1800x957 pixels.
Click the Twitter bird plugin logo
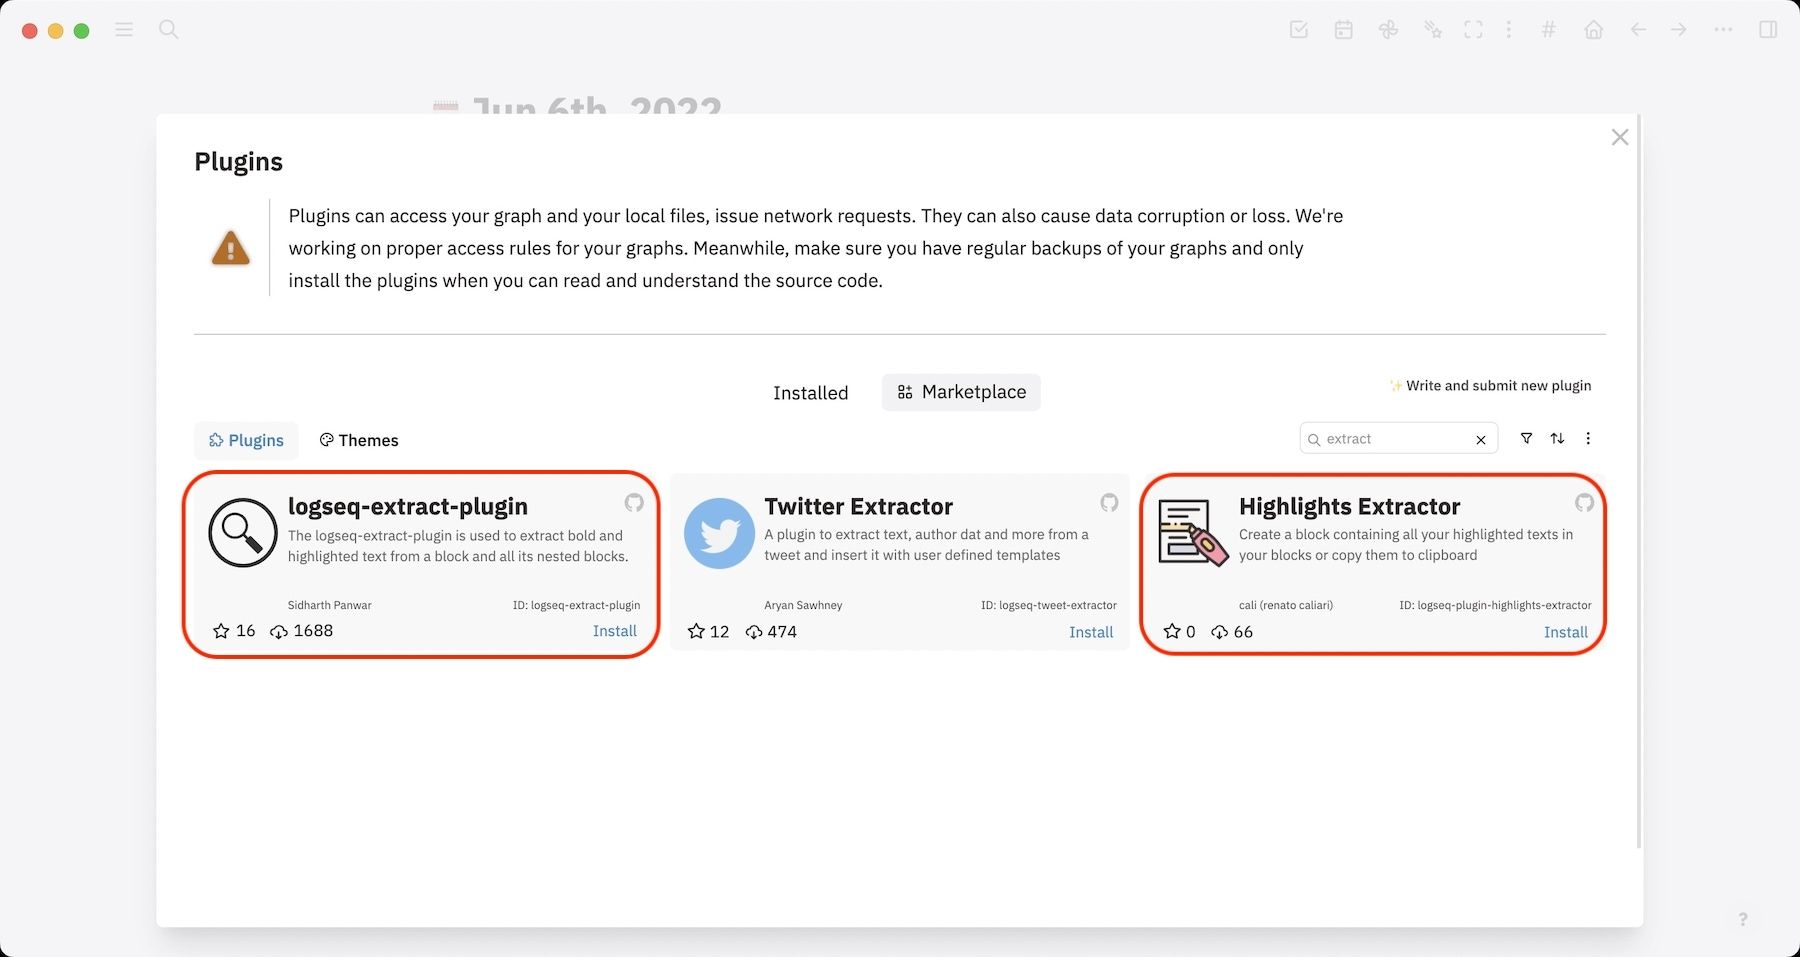point(719,533)
